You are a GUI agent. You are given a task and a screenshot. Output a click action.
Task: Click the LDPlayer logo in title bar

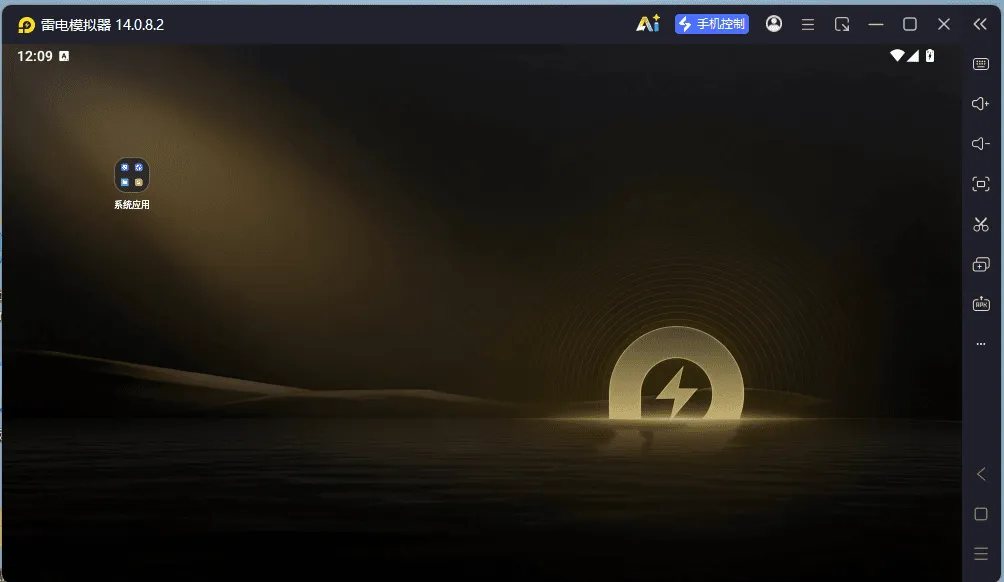click(26, 25)
